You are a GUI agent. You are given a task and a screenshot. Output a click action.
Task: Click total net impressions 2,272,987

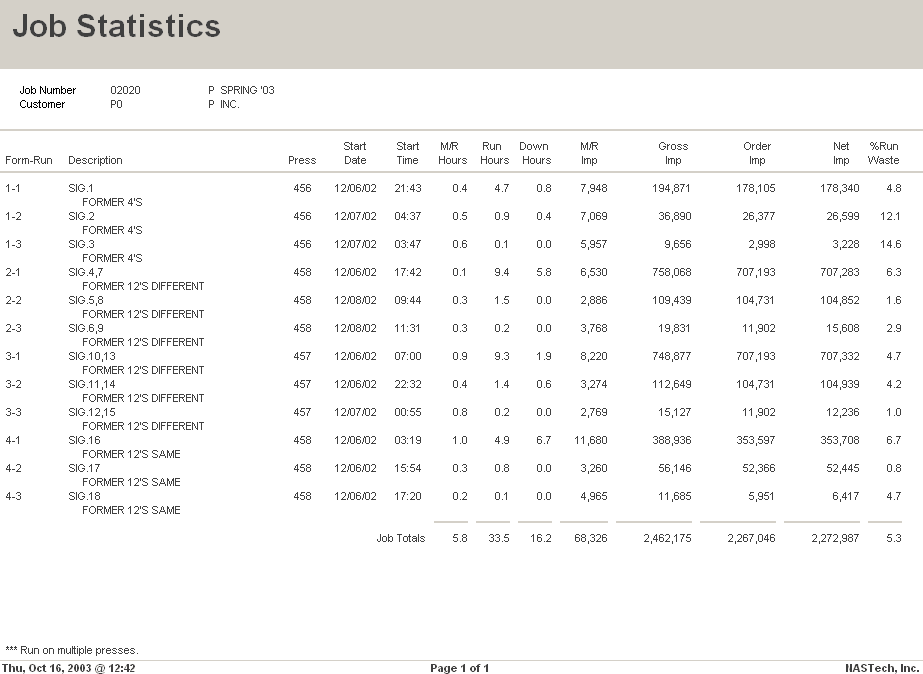[835, 538]
